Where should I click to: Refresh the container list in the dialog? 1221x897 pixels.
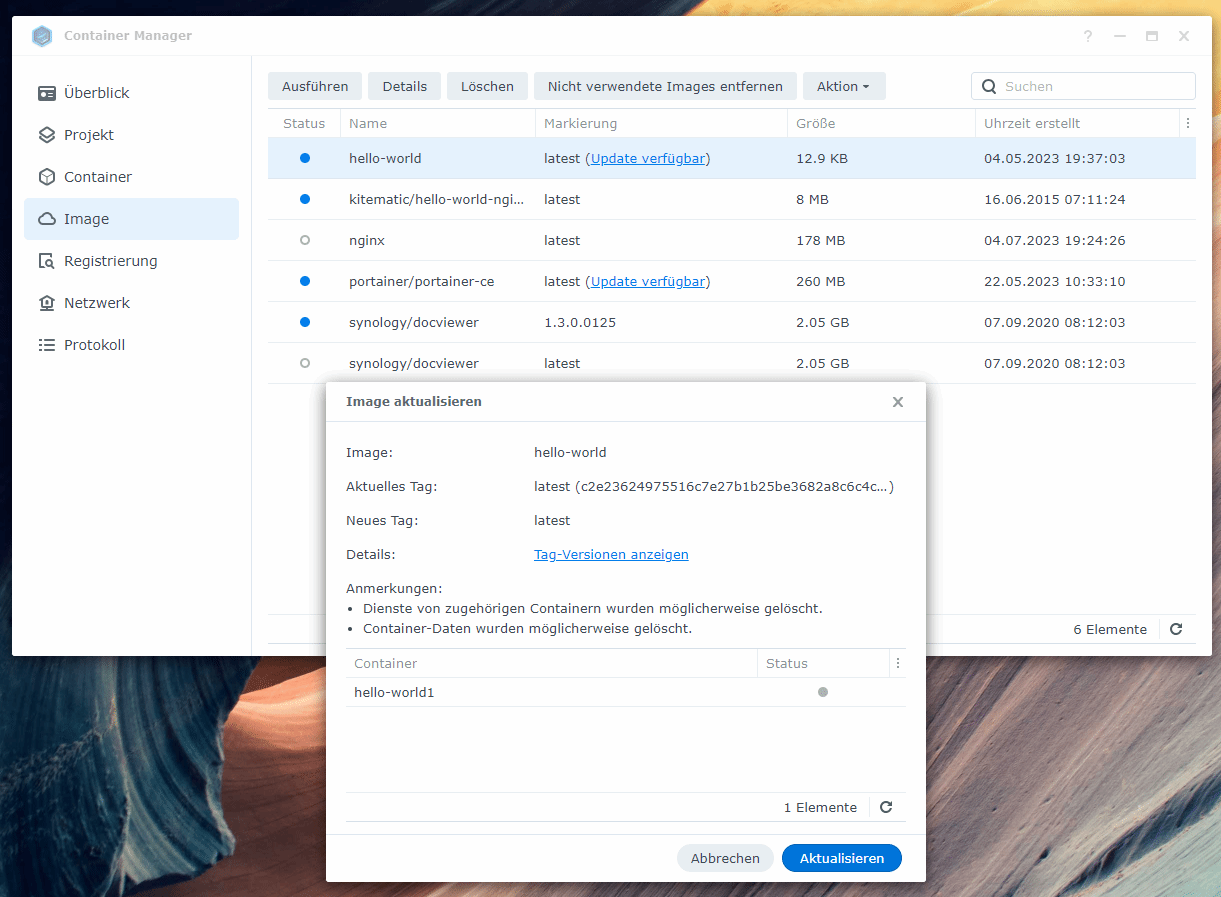(885, 807)
